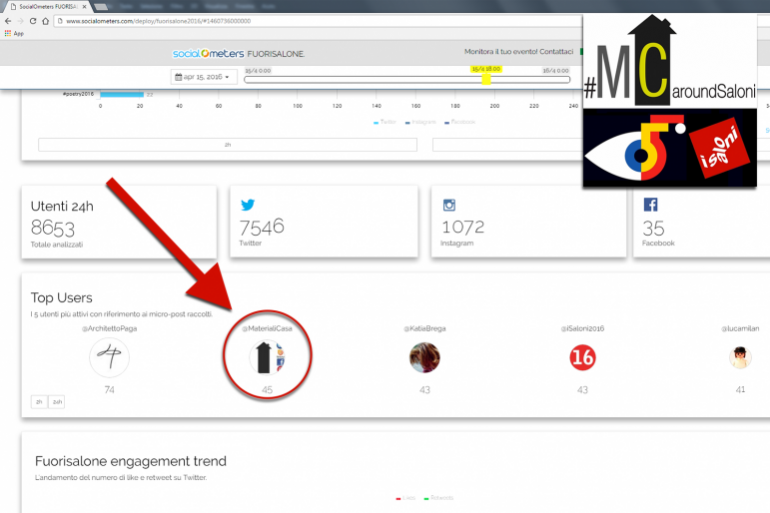Click the Instagram count 1072
The width and height of the screenshot is (770, 513).
click(463, 227)
